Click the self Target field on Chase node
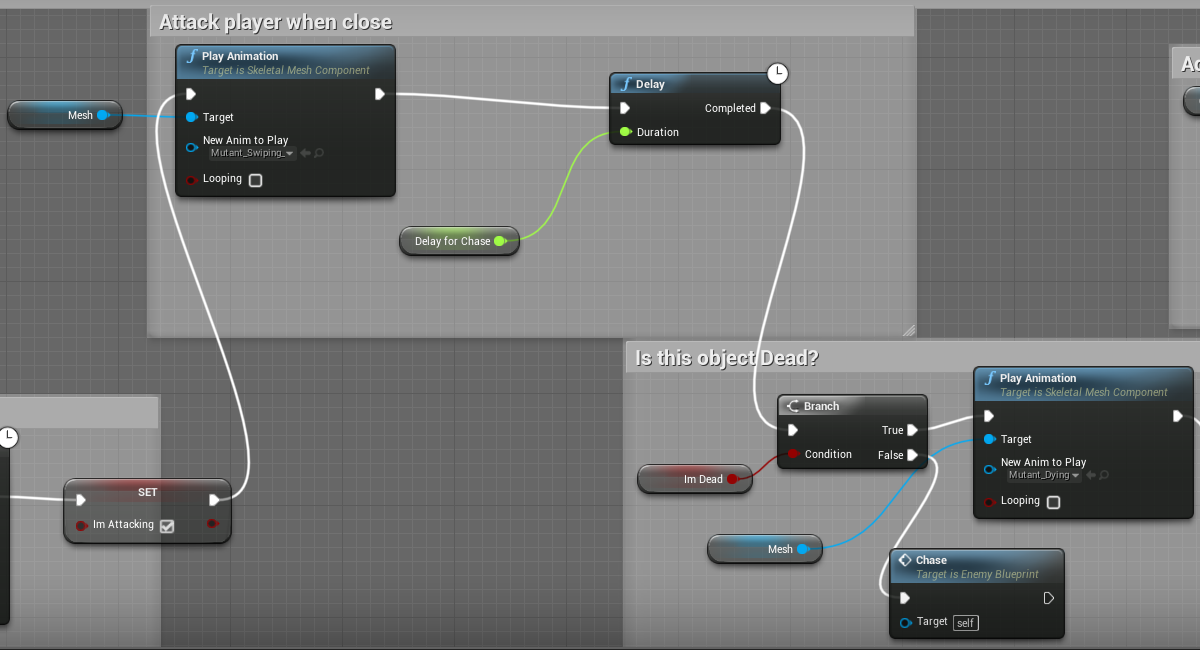The width and height of the screenshot is (1200, 650). [x=965, y=623]
